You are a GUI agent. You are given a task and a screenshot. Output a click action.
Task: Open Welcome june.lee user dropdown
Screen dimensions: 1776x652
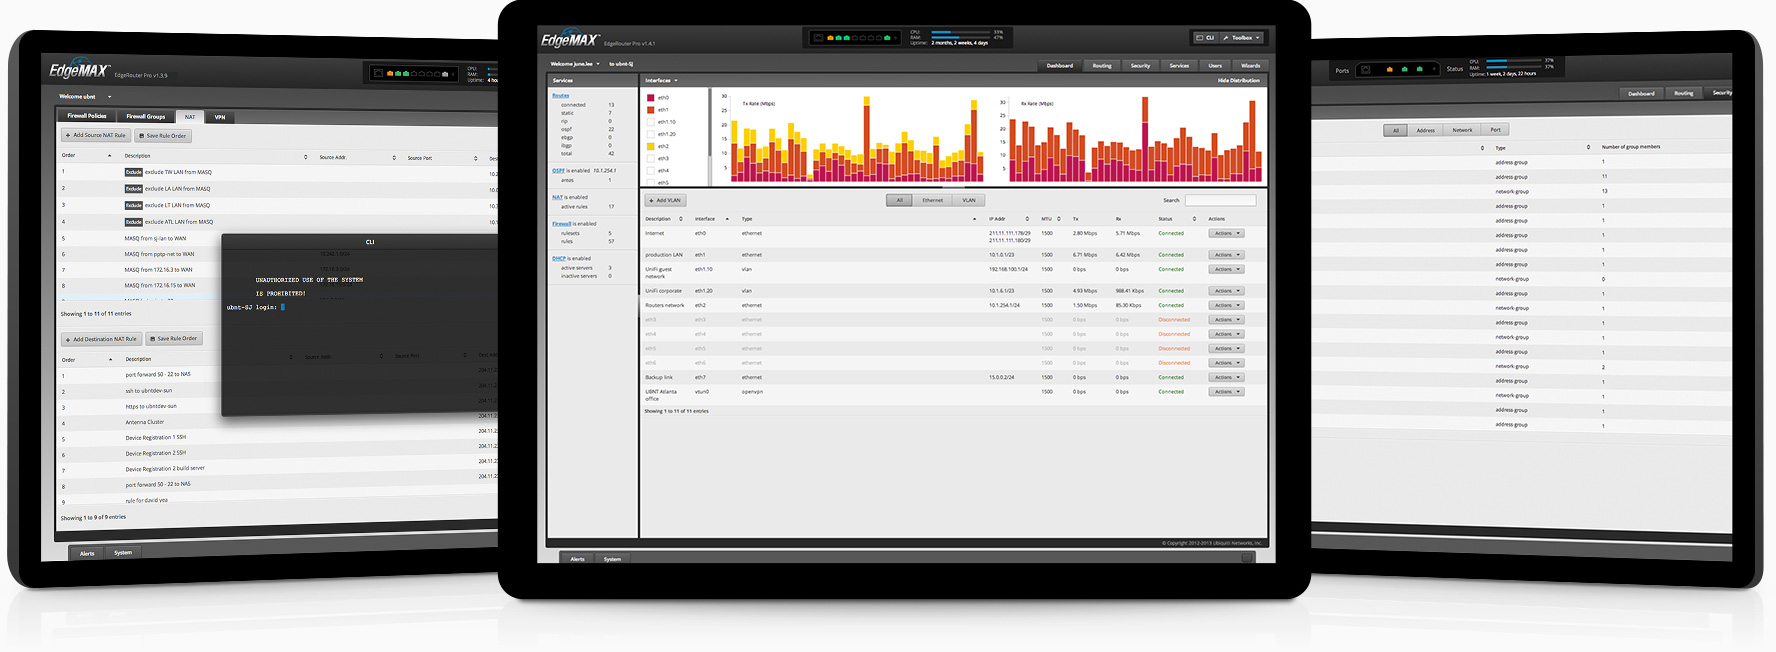[x=575, y=64]
